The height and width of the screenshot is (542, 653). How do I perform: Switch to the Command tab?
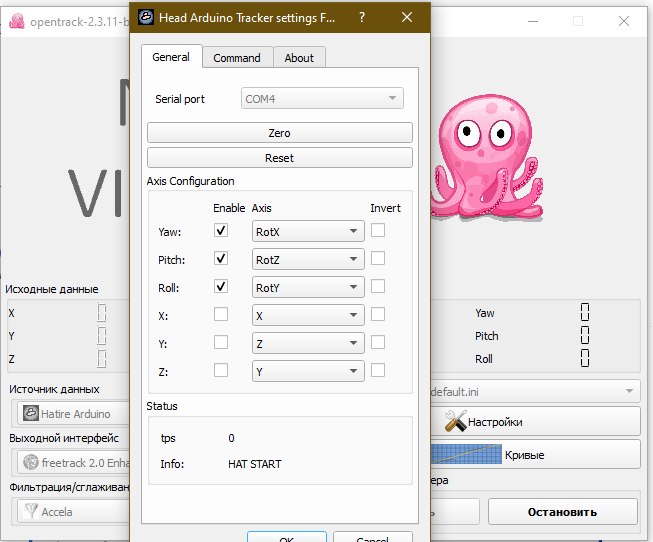click(237, 58)
